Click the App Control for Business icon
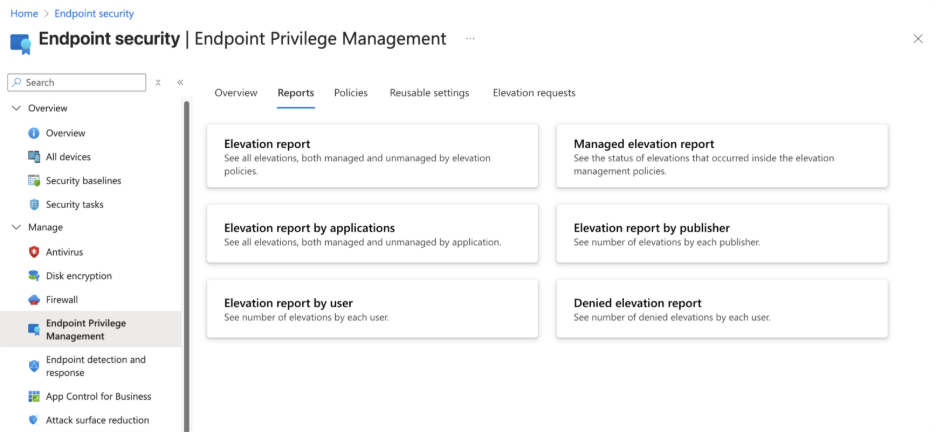Image resolution: width=936 pixels, height=432 pixels. (34, 397)
